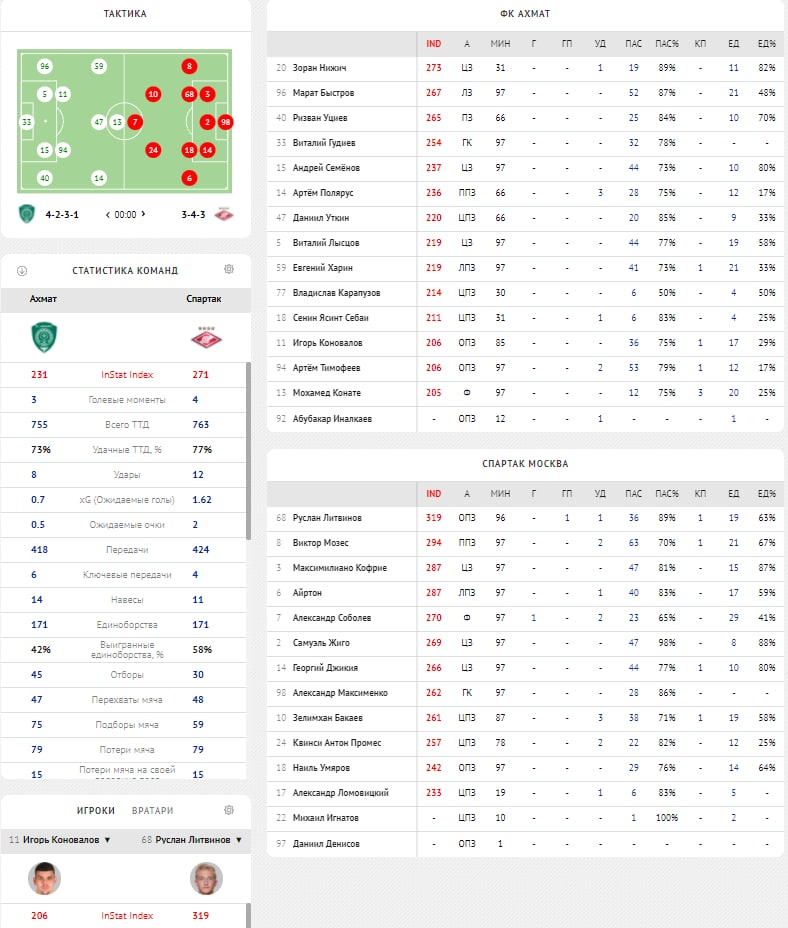
Task: Select the Игроки tab
Action: pyautogui.click(x=98, y=810)
